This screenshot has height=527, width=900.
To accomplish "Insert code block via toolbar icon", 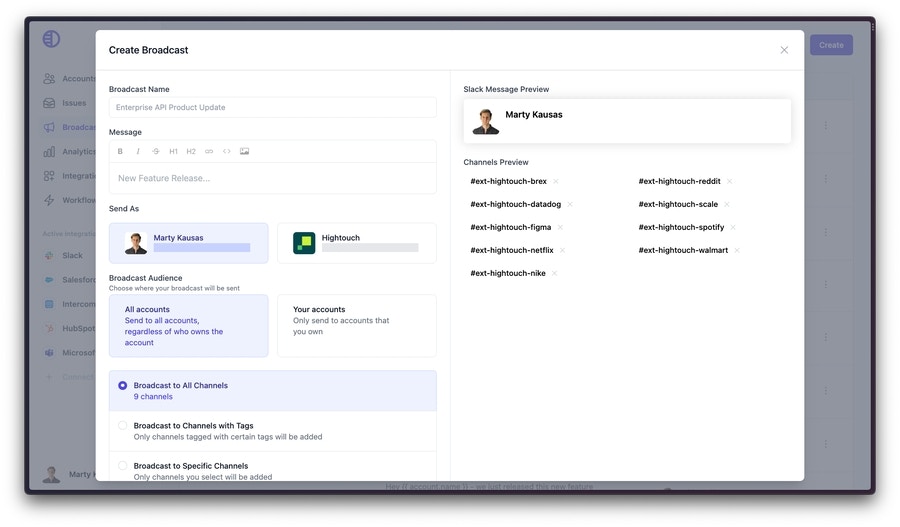I will 227,152.
